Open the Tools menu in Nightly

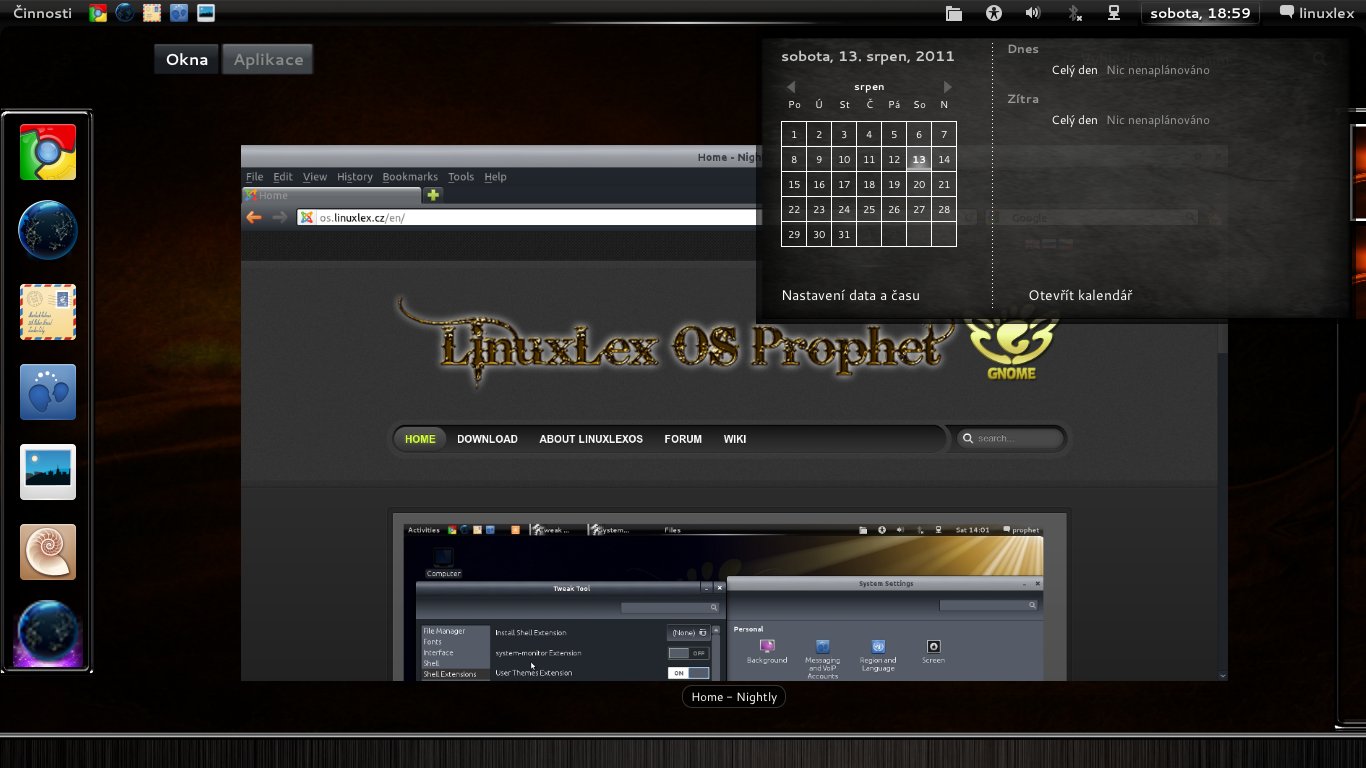click(461, 177)
